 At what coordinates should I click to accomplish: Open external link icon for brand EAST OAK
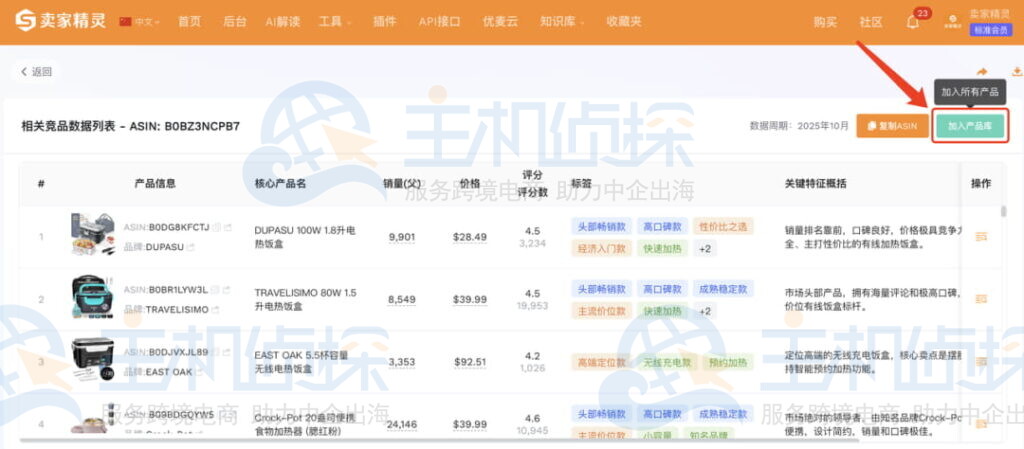pos(199,372)
